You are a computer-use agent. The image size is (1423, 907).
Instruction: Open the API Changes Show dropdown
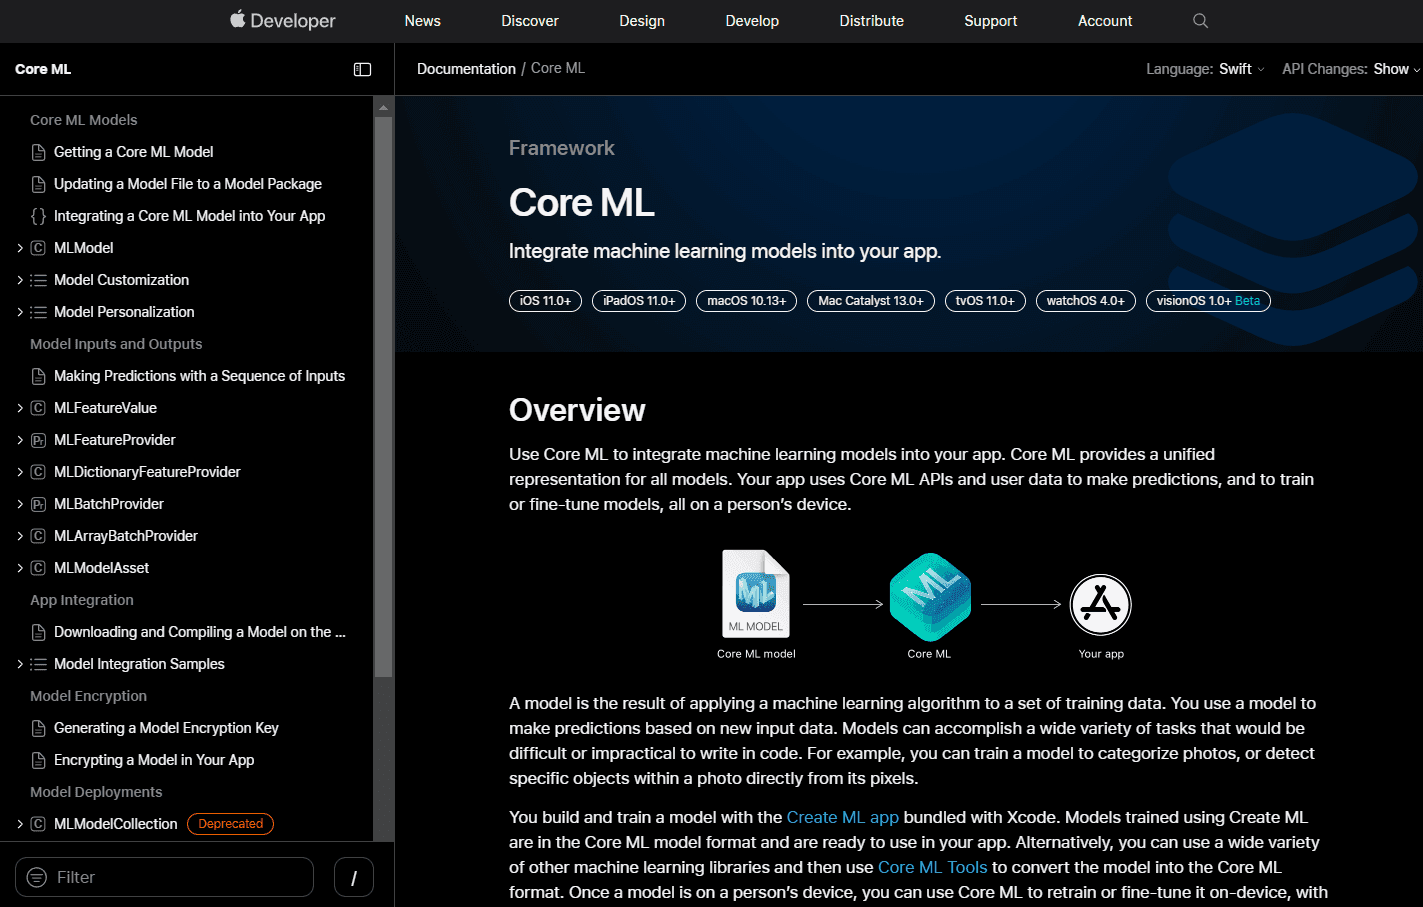[1397, 69]
